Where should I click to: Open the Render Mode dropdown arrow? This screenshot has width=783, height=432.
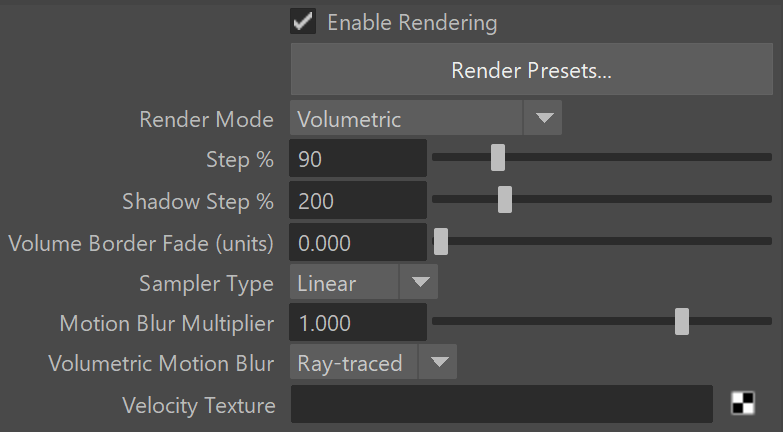click(x=544, y=118)
